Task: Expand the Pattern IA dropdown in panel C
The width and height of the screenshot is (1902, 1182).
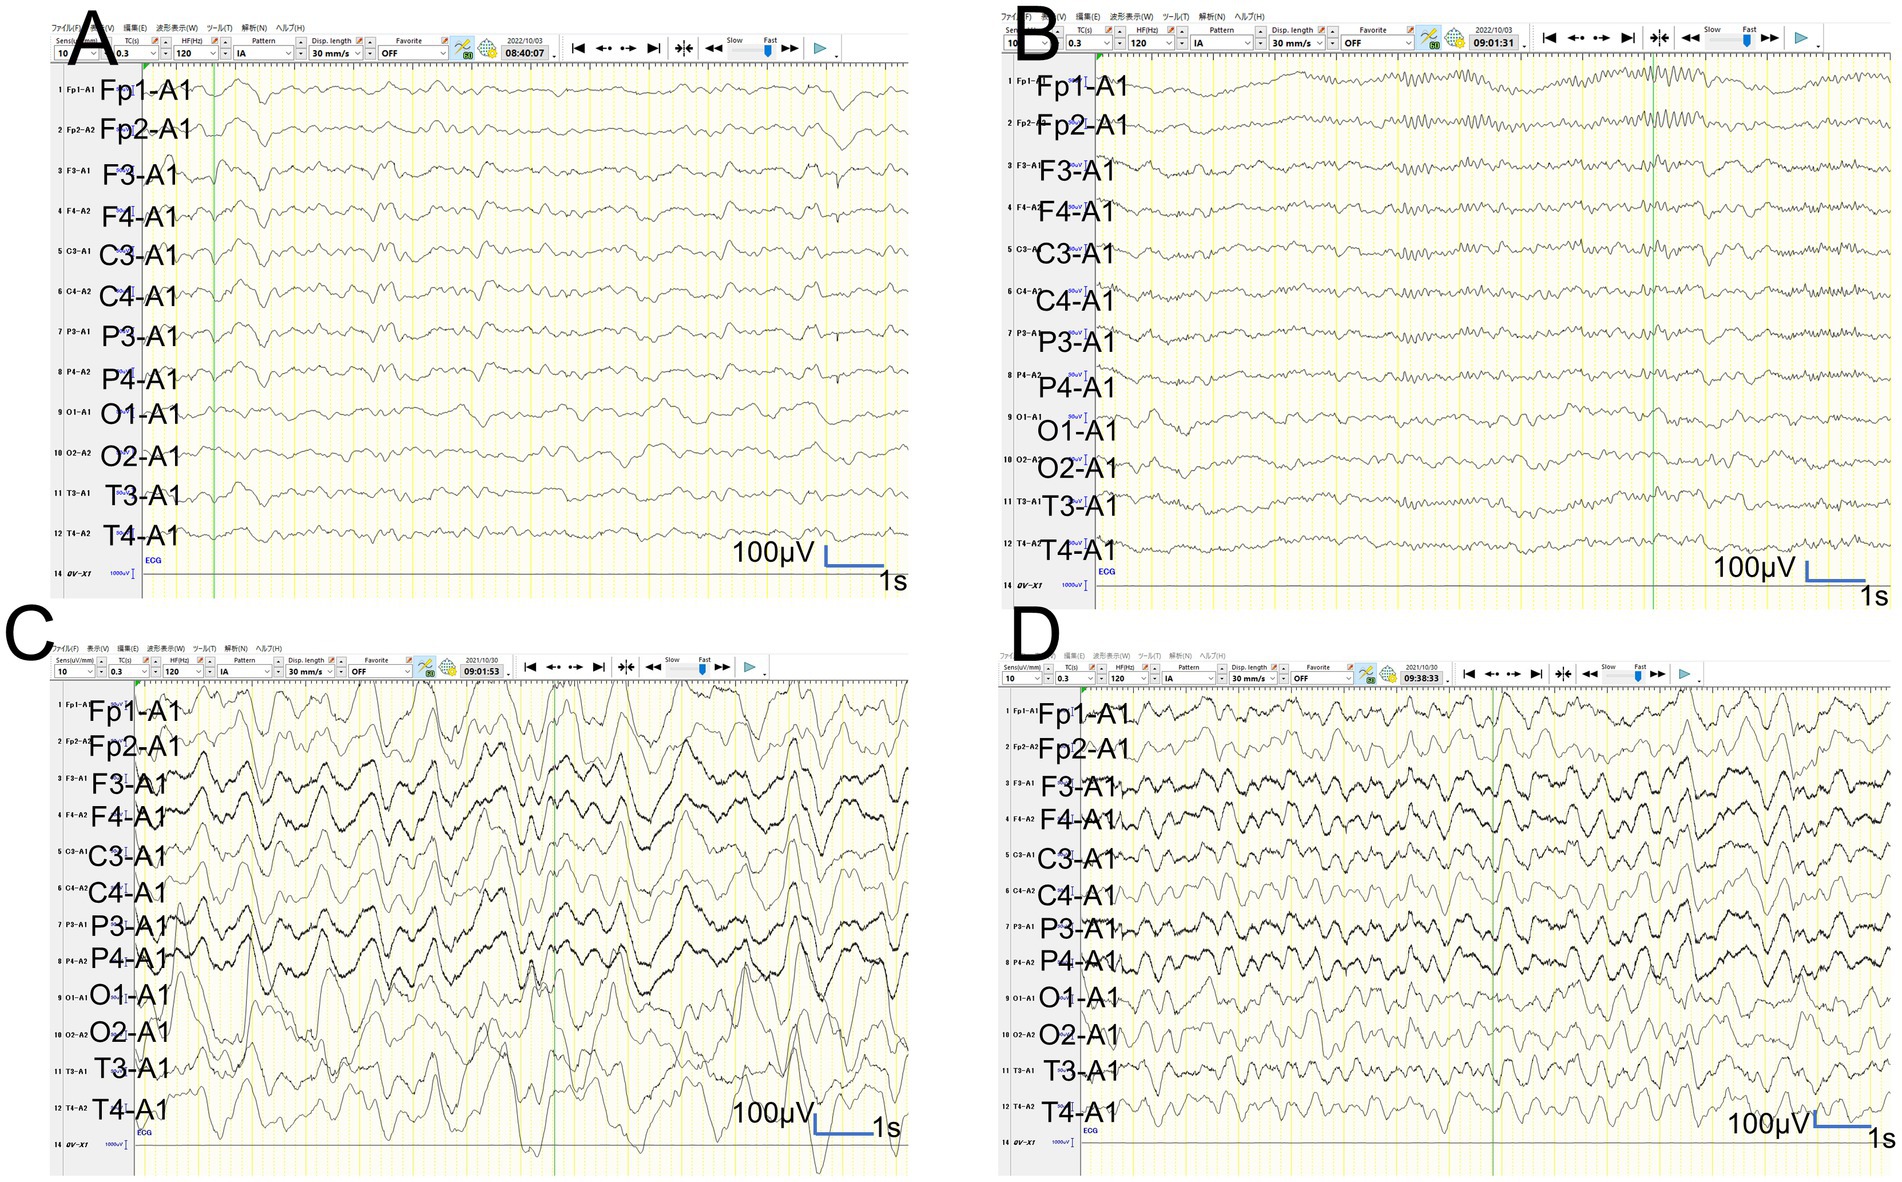Action: (x=244, y=672)
